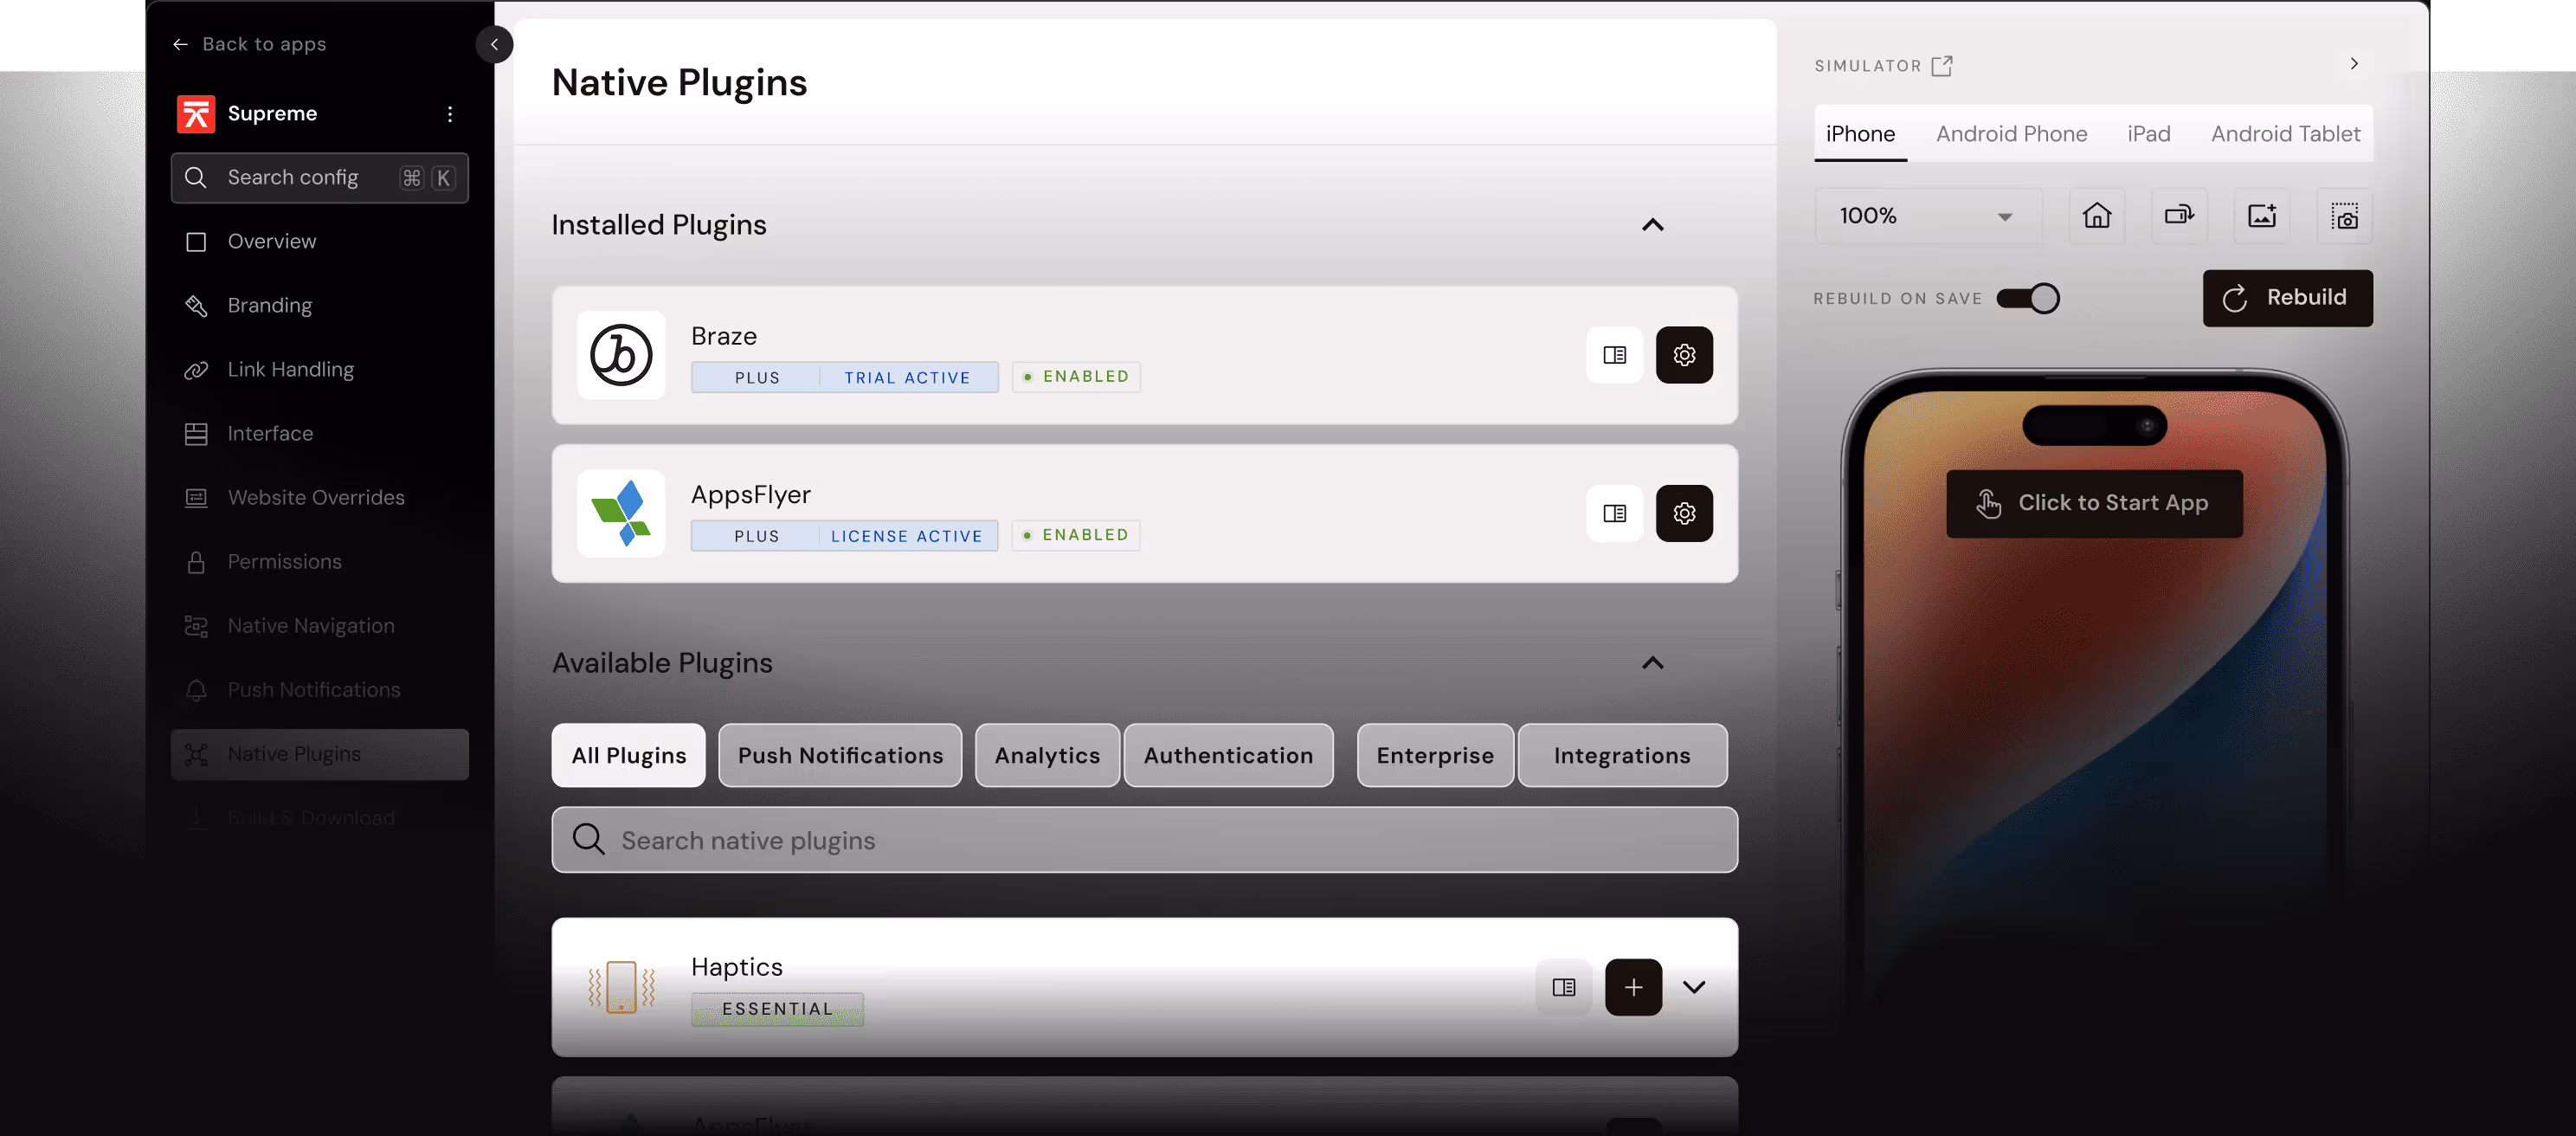Open the Braze plugin documentation icon
This screenshot has width=2576, height=1136.
[x=1614, y=354]
